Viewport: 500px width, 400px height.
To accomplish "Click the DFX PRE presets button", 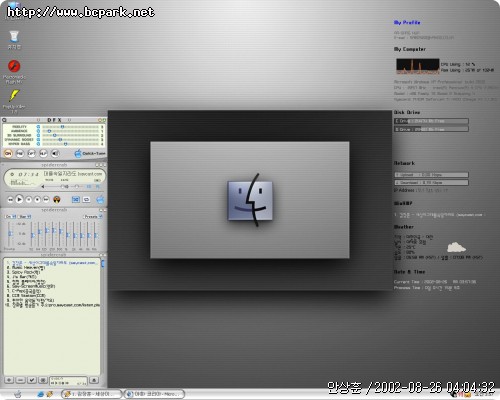I will click(20, 153).
